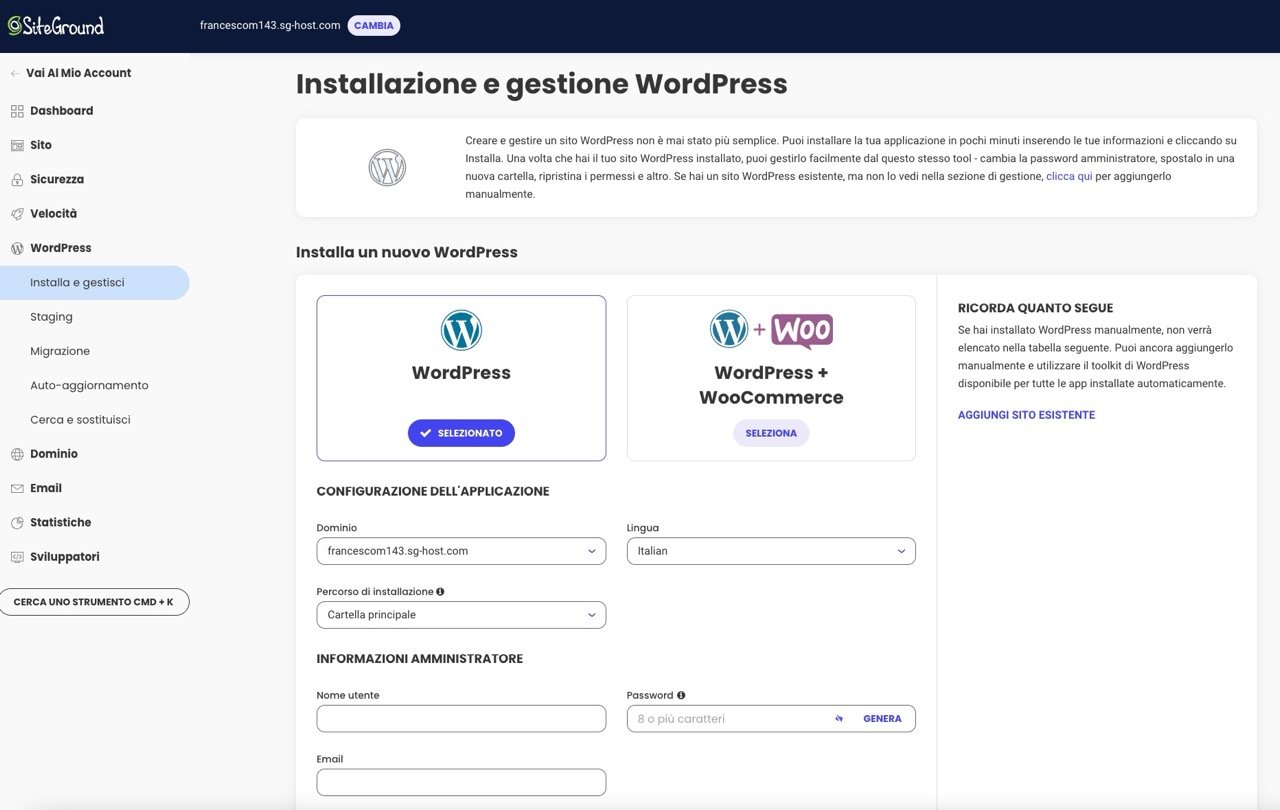The image size is (1280, 810).
Task: Click the Email envelope icon
Action: tap(17, 488)
